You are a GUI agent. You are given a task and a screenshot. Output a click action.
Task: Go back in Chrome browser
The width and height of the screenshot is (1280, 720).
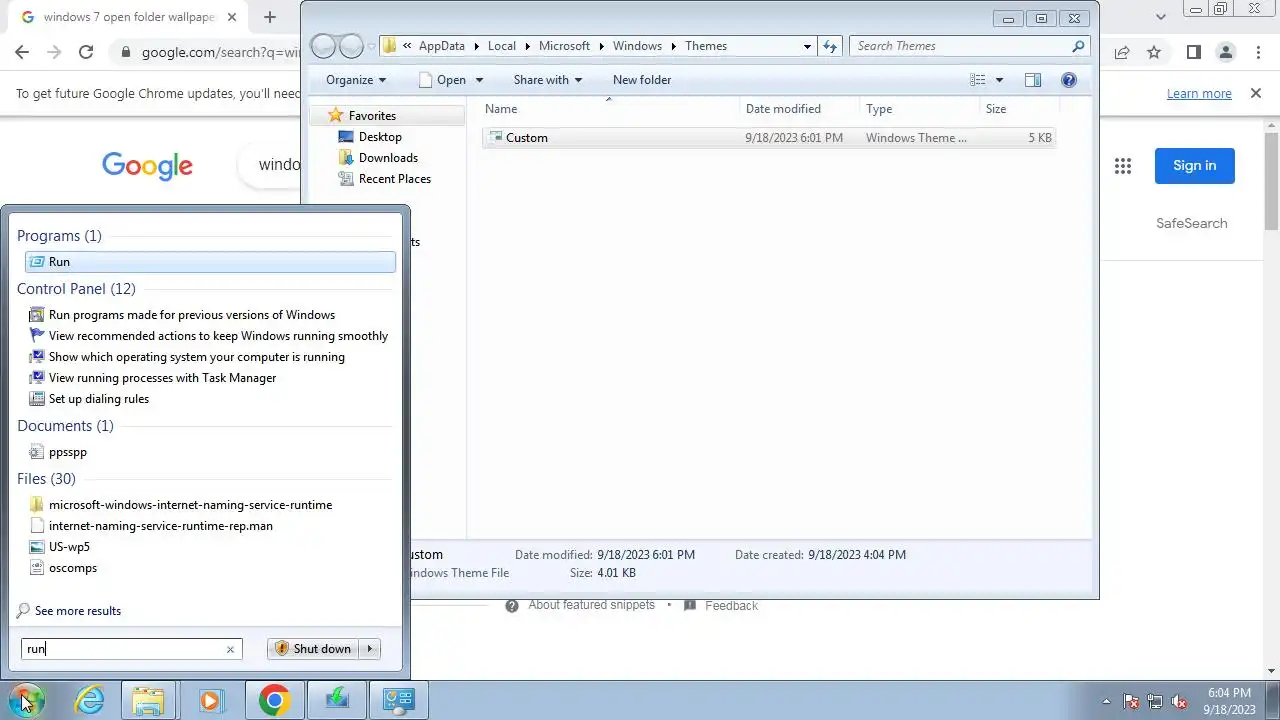[x=22, y=52]
